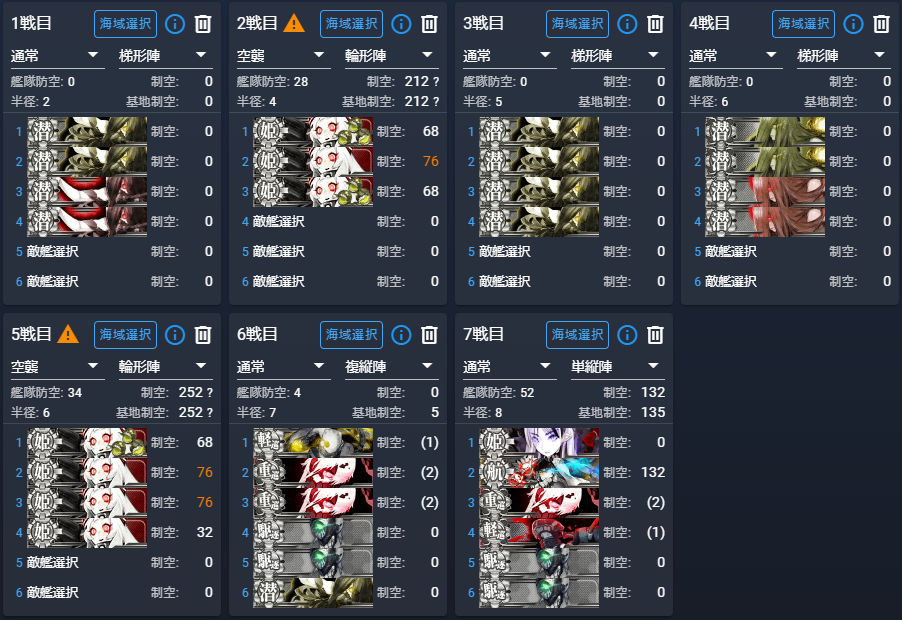The image size is (902, 620).
Task: Open the 6戦目 formation dropdown 複縦陣
Action: [x=392, y=367]
